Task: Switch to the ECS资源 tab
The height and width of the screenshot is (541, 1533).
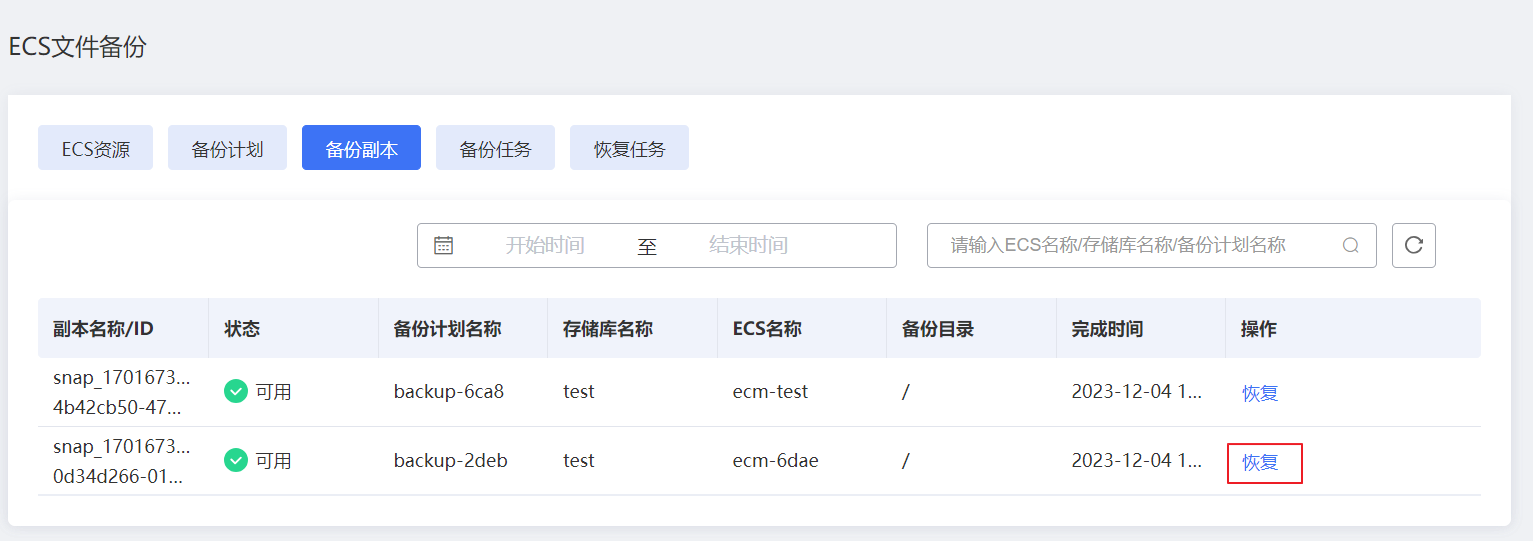Action: (x=95, y=148)
